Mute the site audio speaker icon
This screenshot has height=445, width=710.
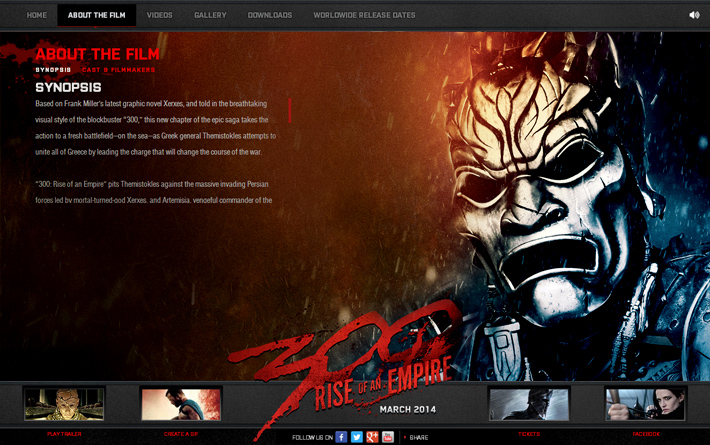pos(694,15)
